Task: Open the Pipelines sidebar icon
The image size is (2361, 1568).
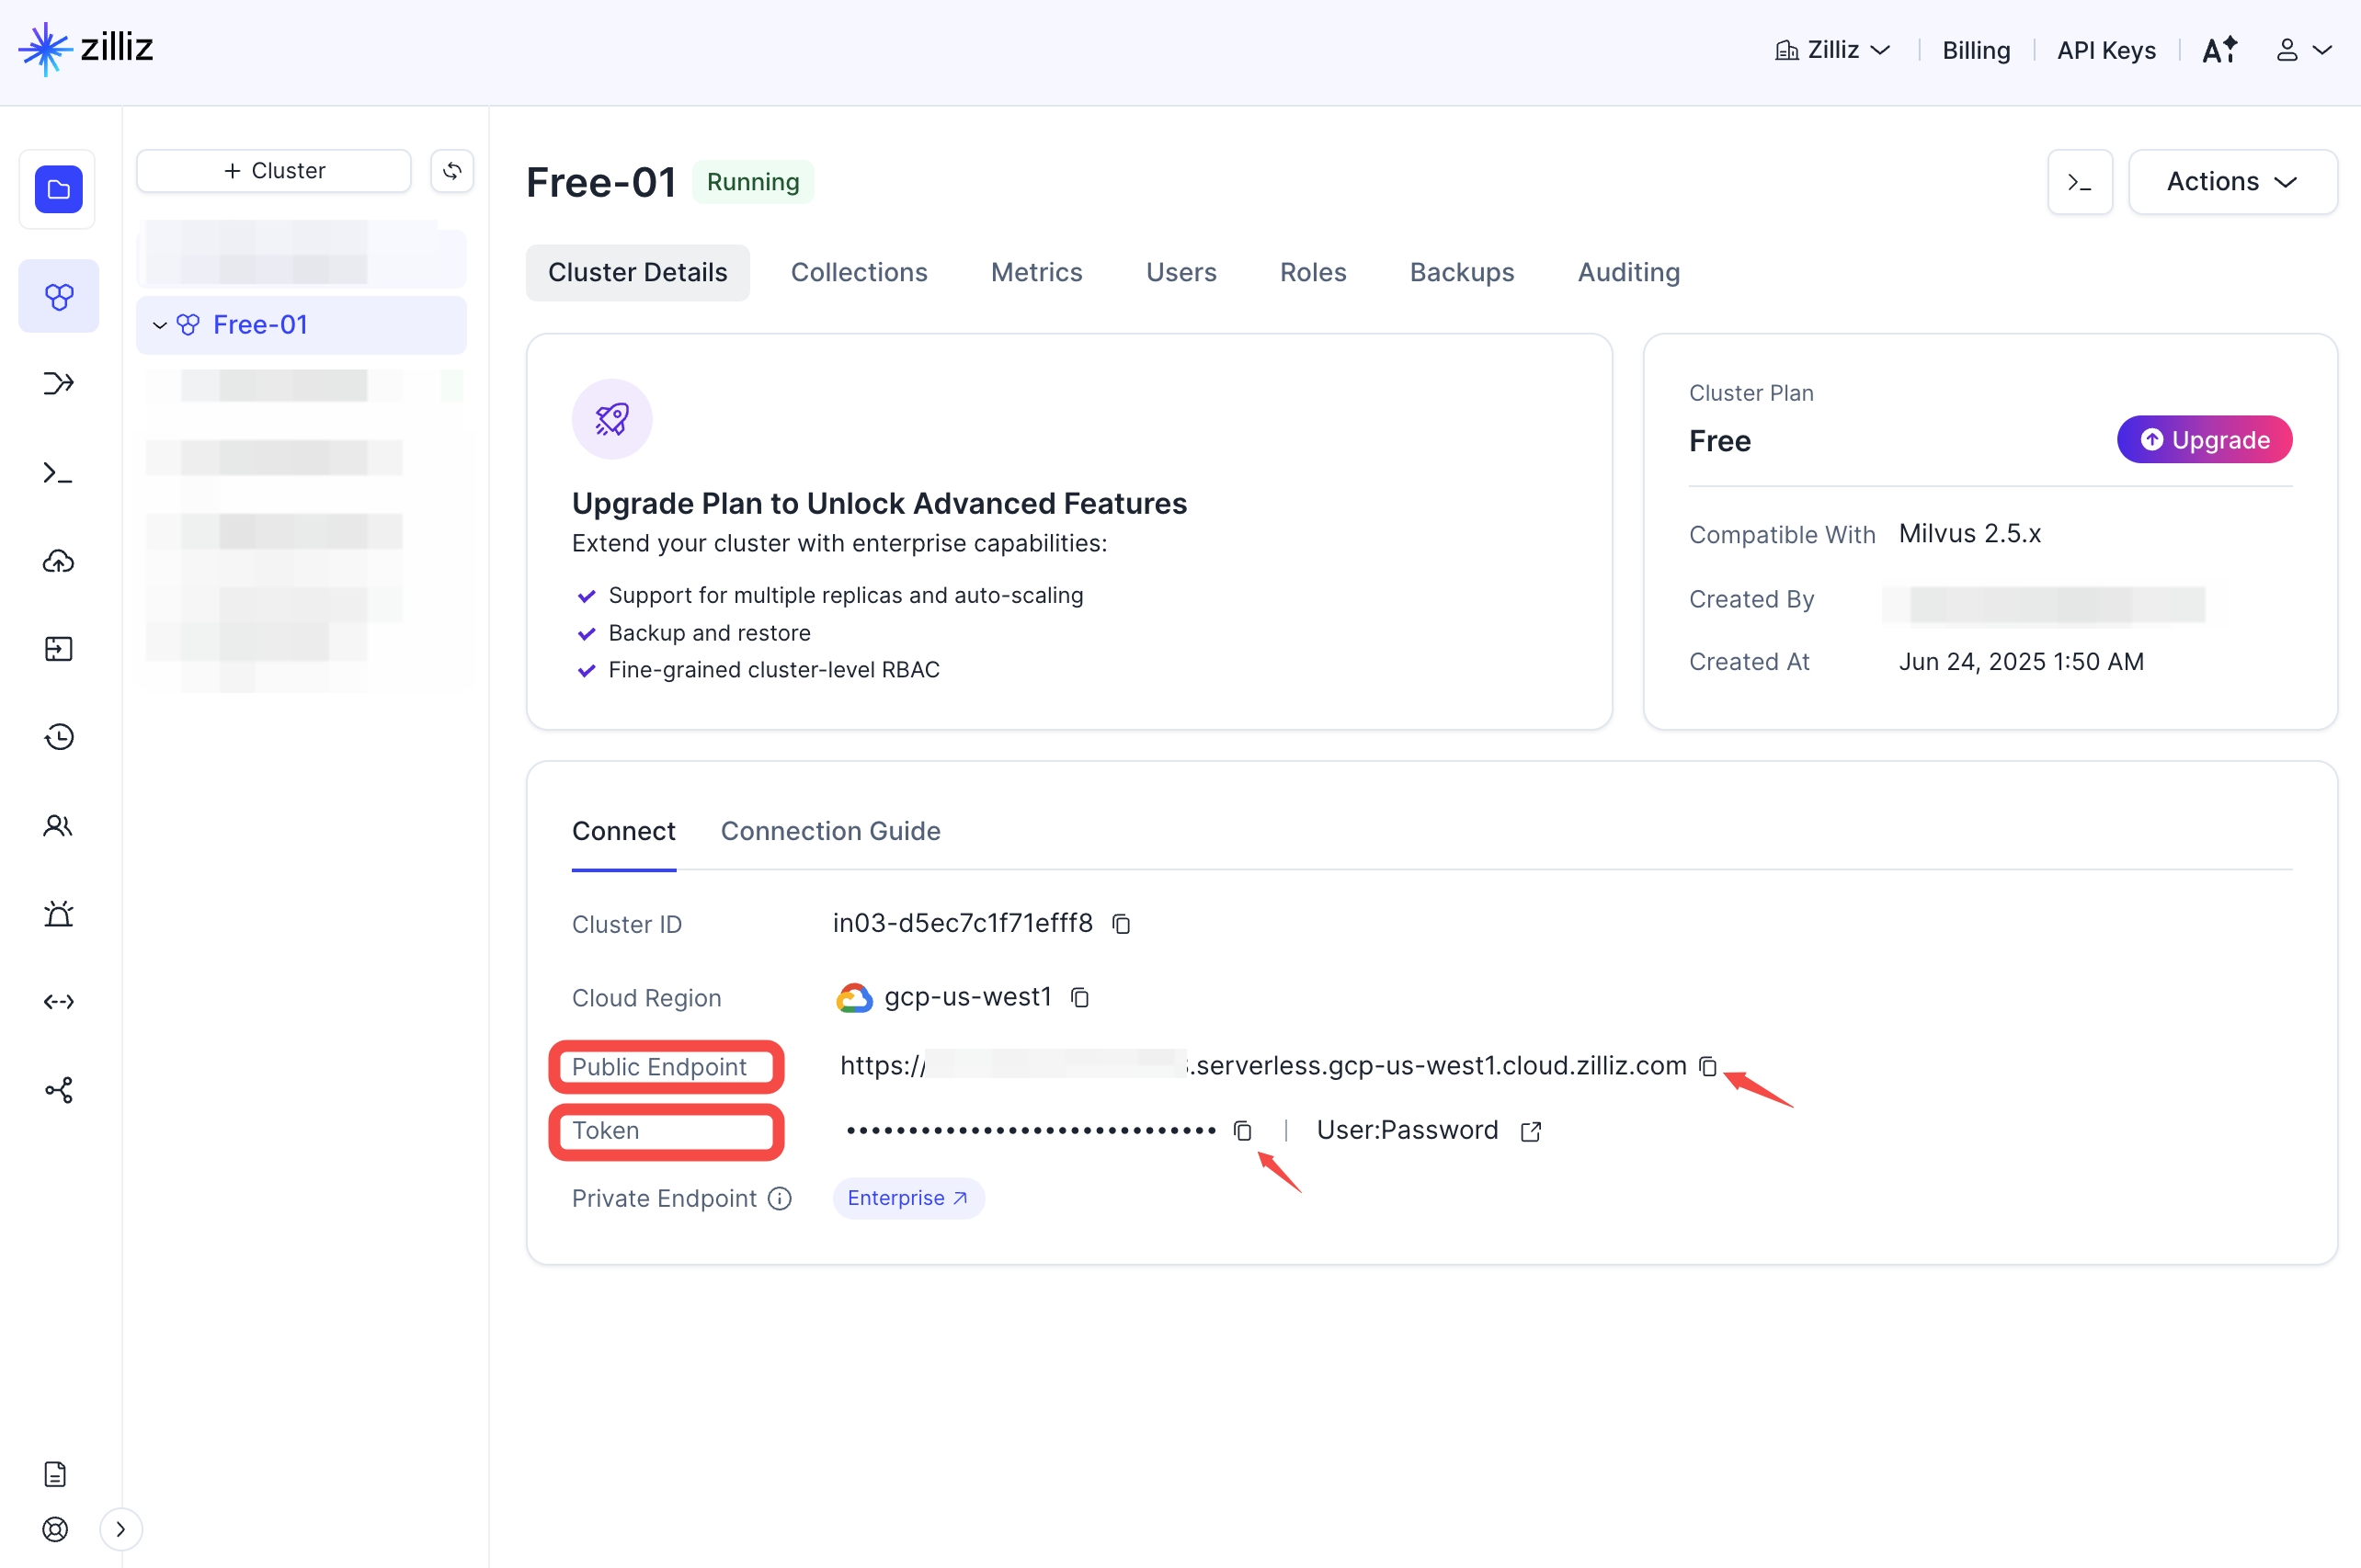Action: point(59,383)
